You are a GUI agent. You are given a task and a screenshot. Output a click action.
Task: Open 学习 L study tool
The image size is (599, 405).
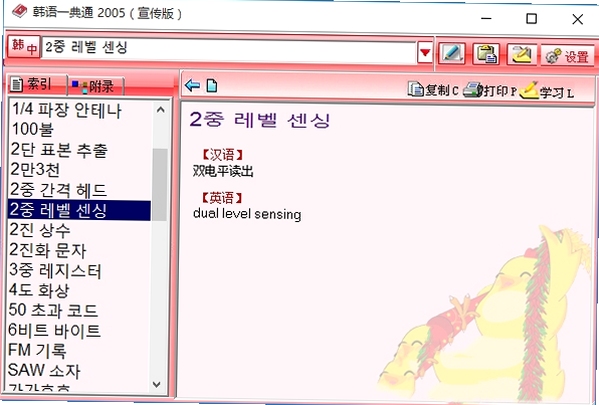pos(547,91)
